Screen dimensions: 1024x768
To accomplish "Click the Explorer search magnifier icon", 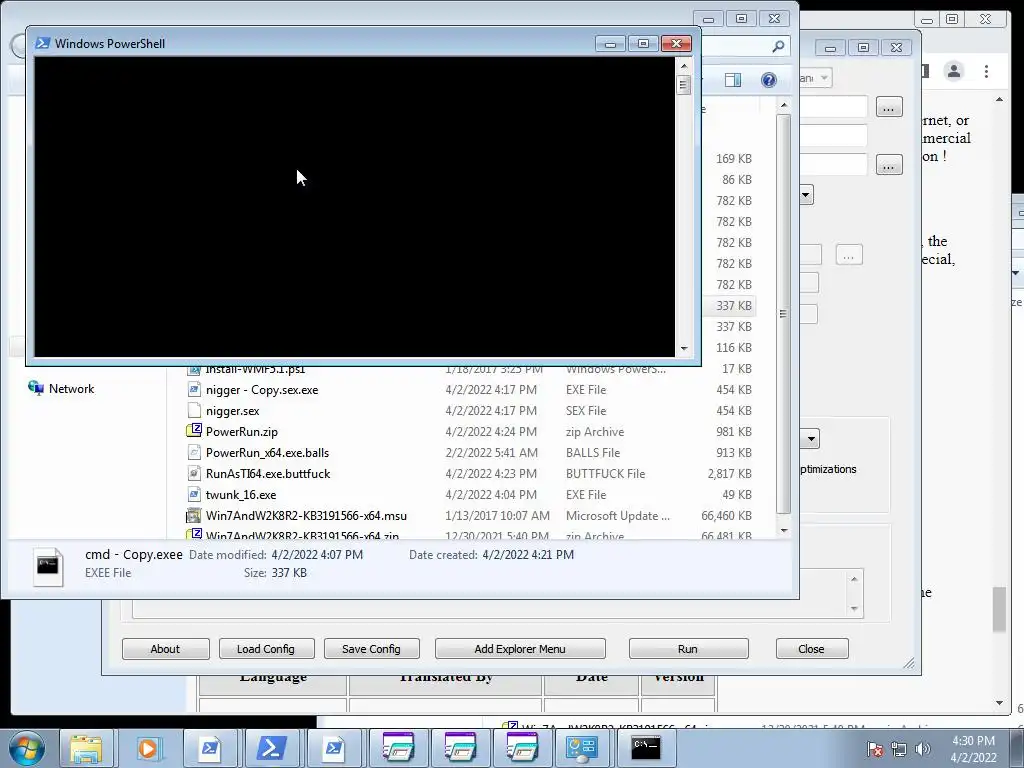I will pos(778,46).
